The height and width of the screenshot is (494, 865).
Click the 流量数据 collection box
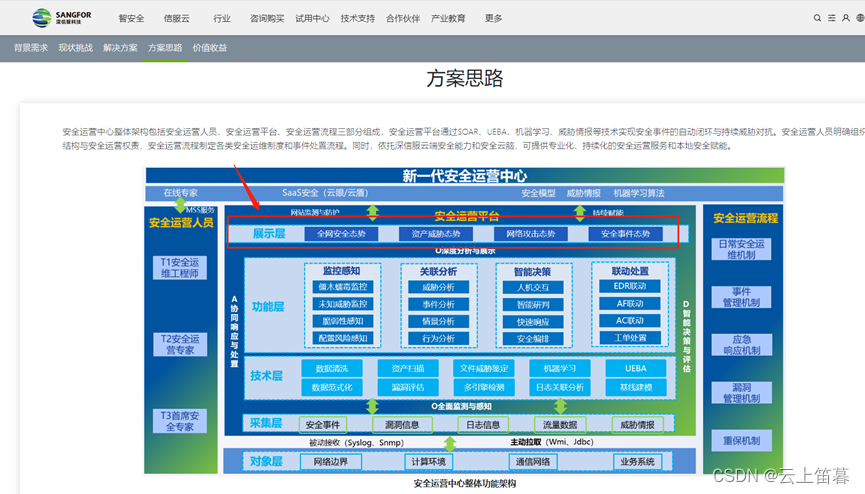[x=559, y=424]
